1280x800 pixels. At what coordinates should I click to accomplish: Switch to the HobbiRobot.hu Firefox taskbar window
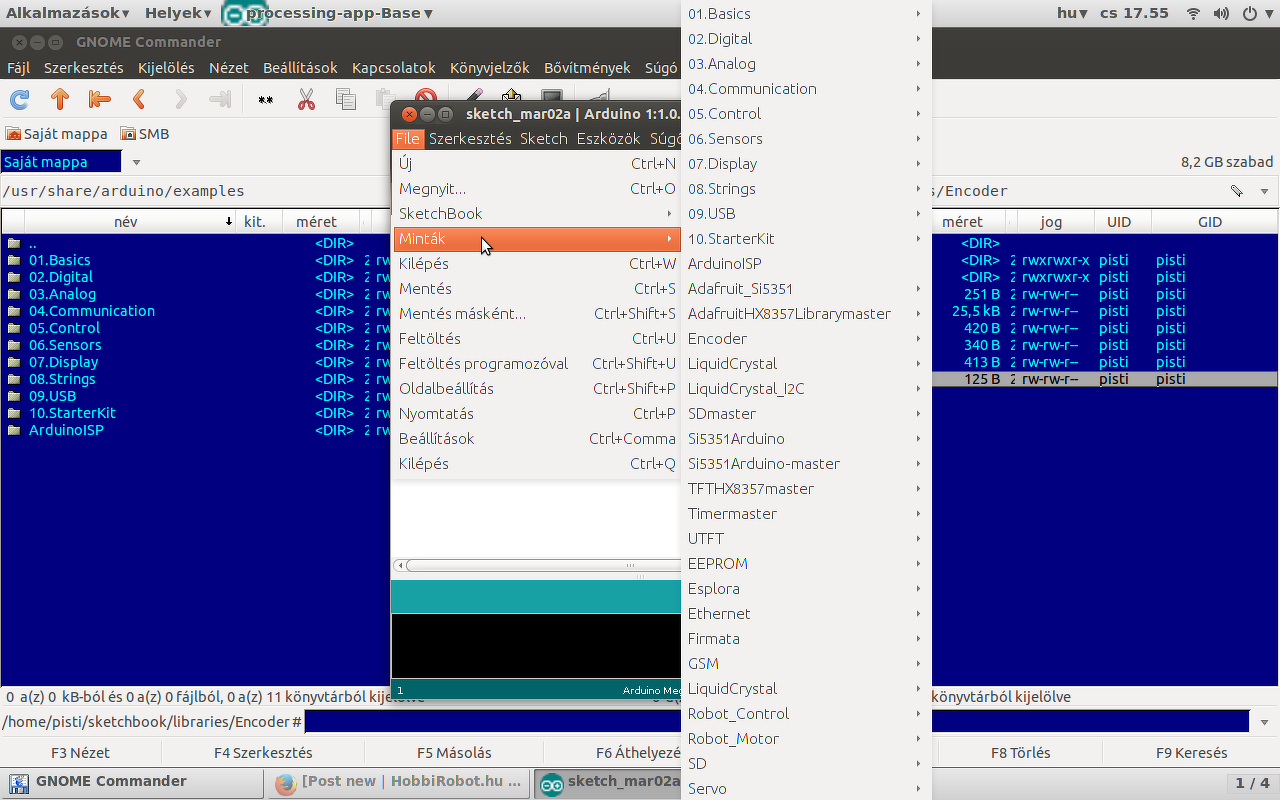[399, 782]
